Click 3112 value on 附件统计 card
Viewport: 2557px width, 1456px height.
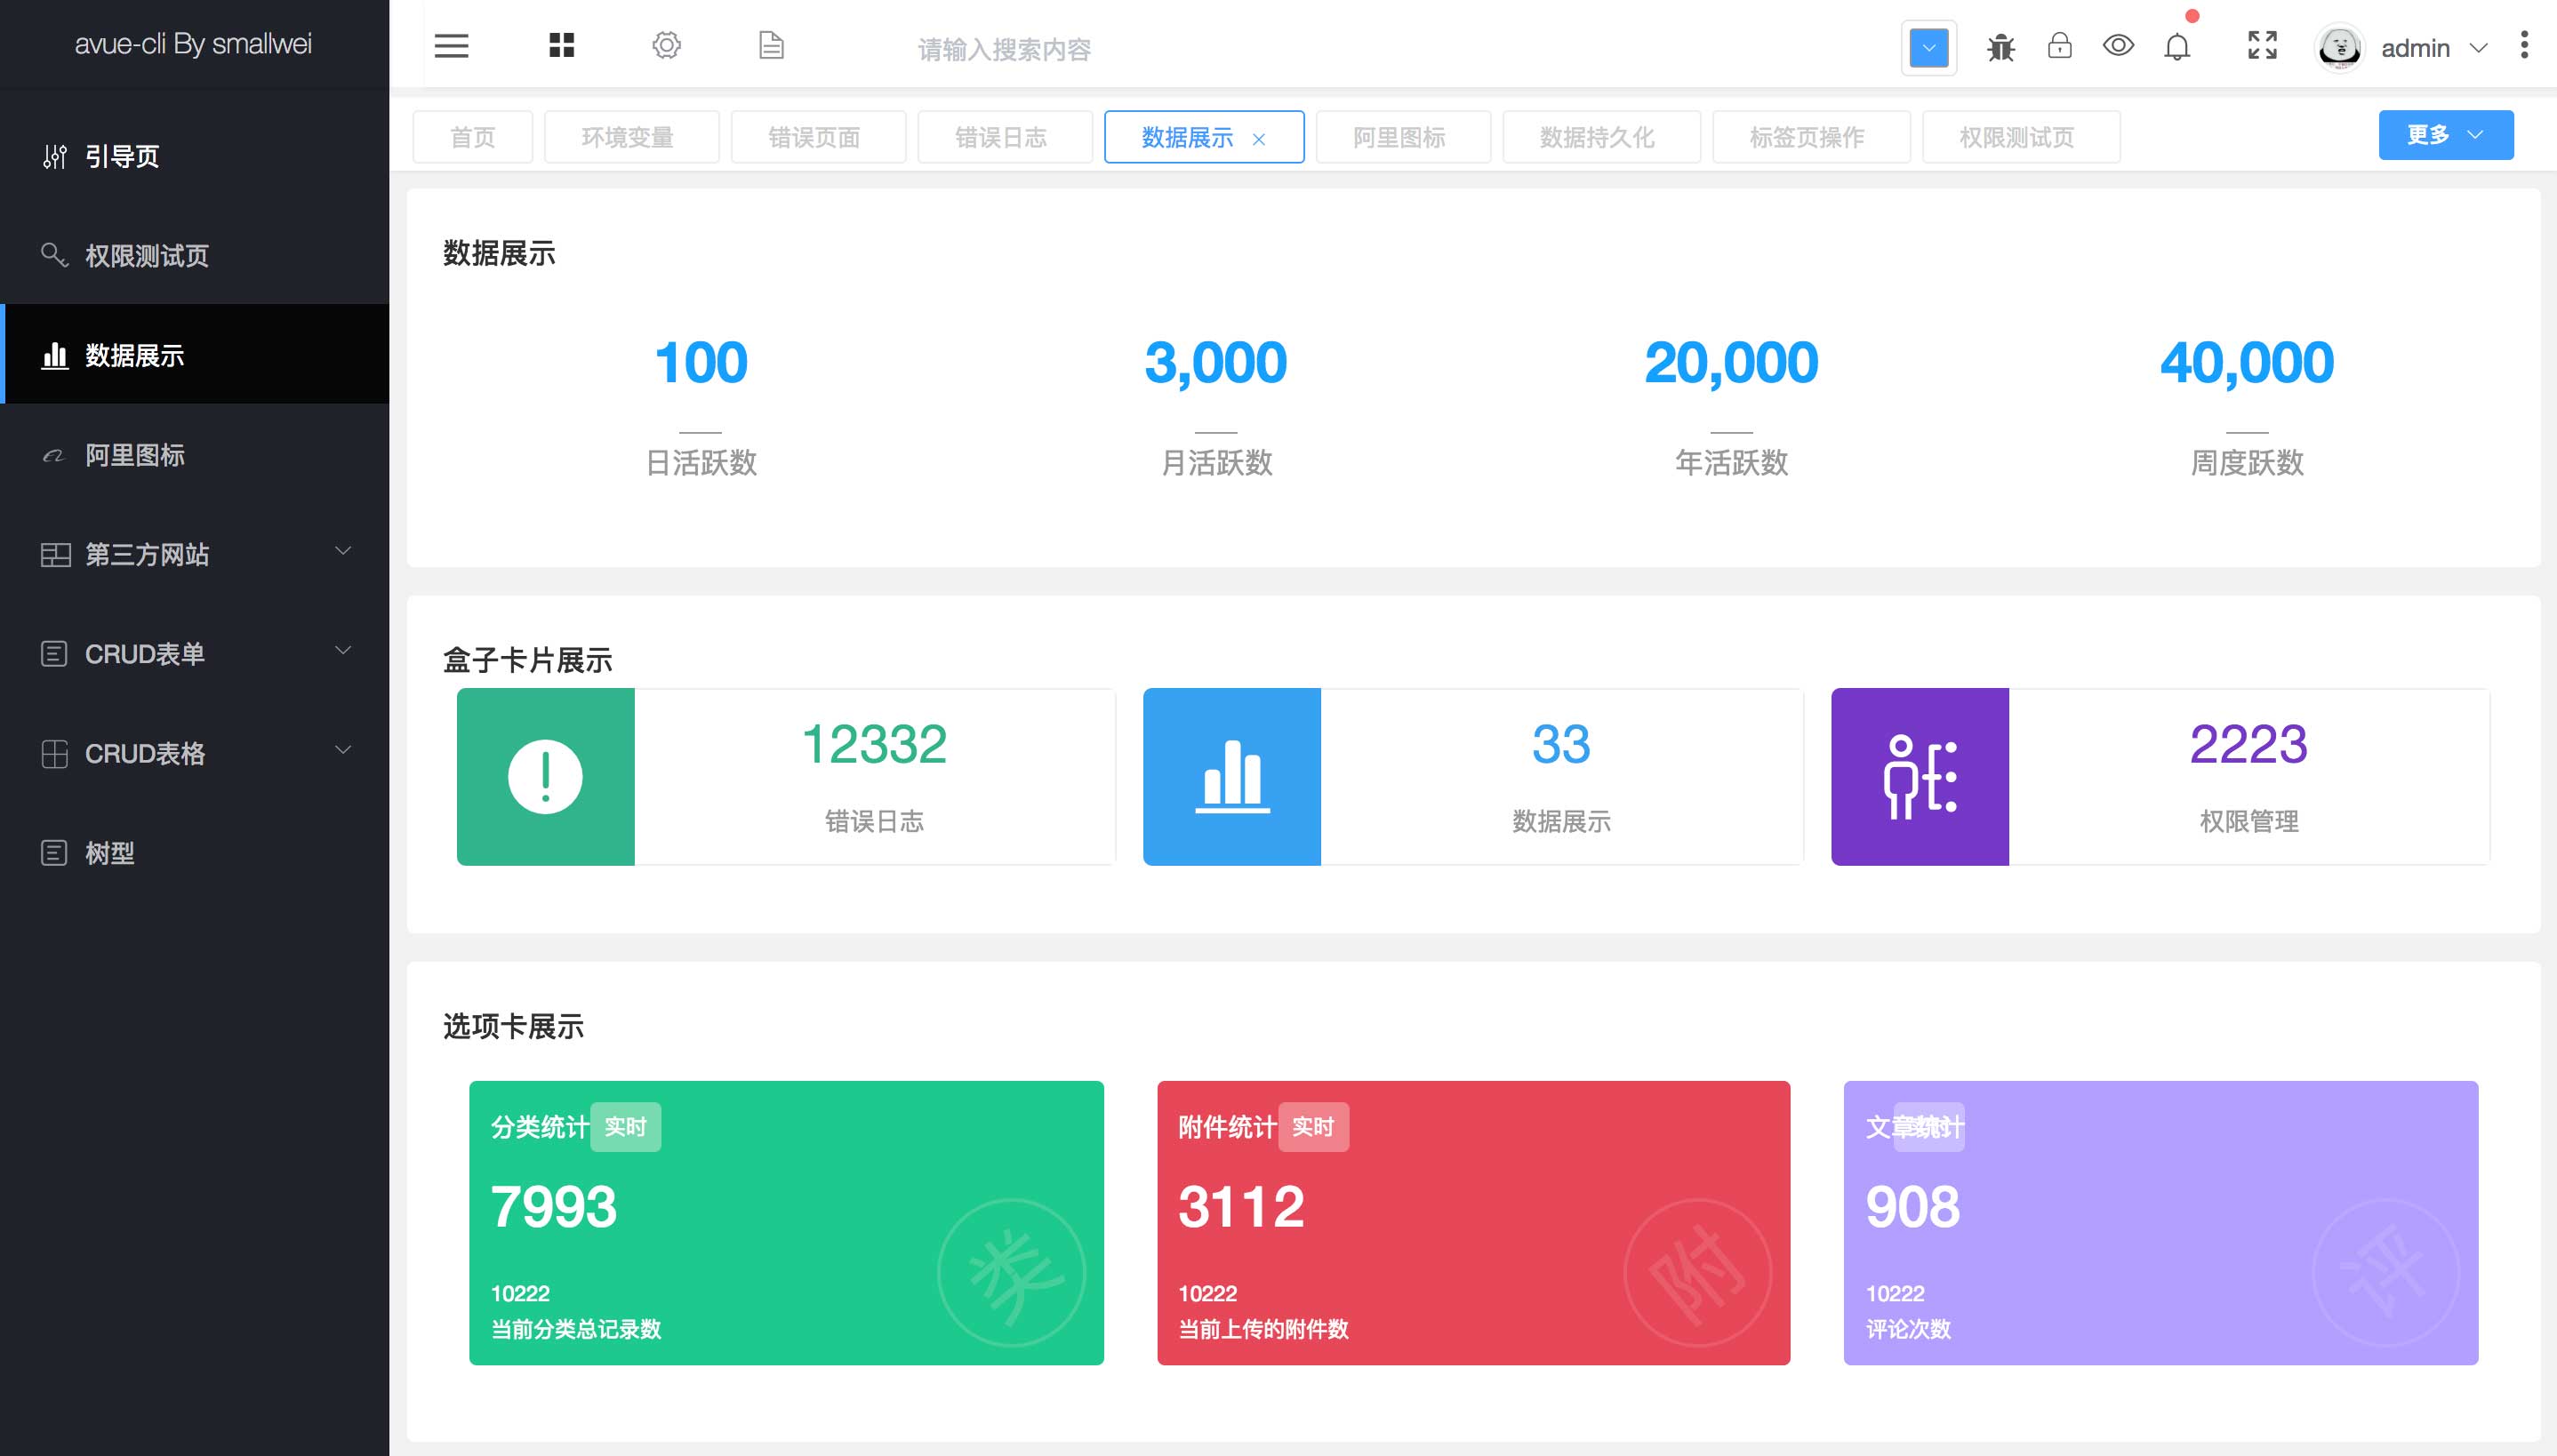click(x=1241, y=1206)
